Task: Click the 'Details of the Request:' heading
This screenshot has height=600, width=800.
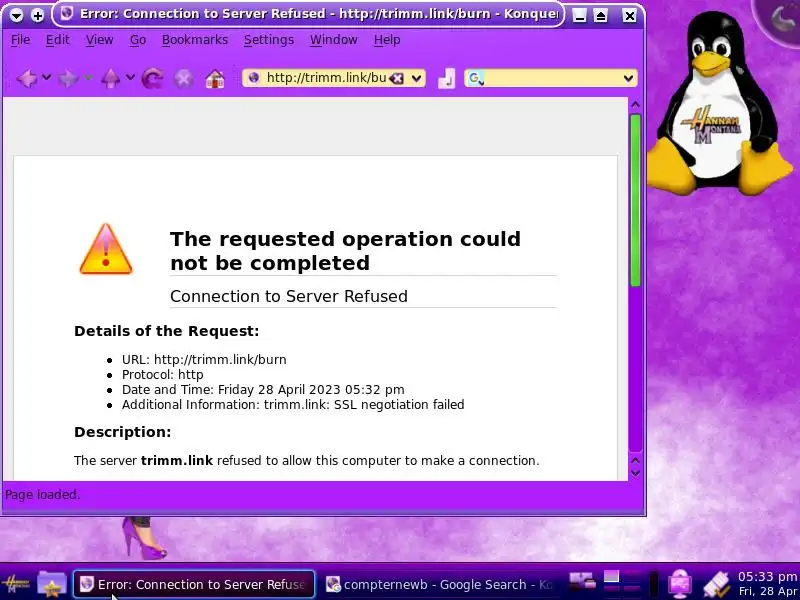Action: [x=166, y=331]
